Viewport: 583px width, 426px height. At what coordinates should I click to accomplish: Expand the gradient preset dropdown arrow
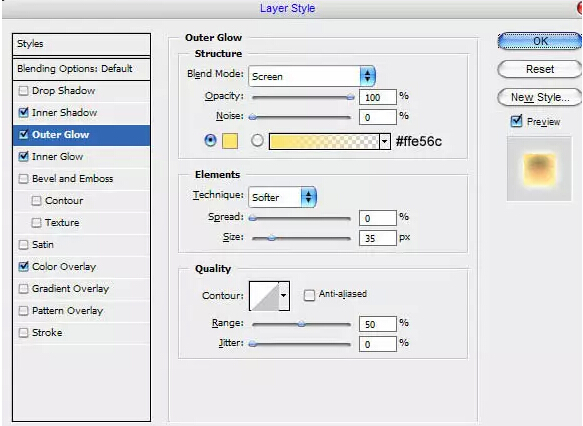385,142
